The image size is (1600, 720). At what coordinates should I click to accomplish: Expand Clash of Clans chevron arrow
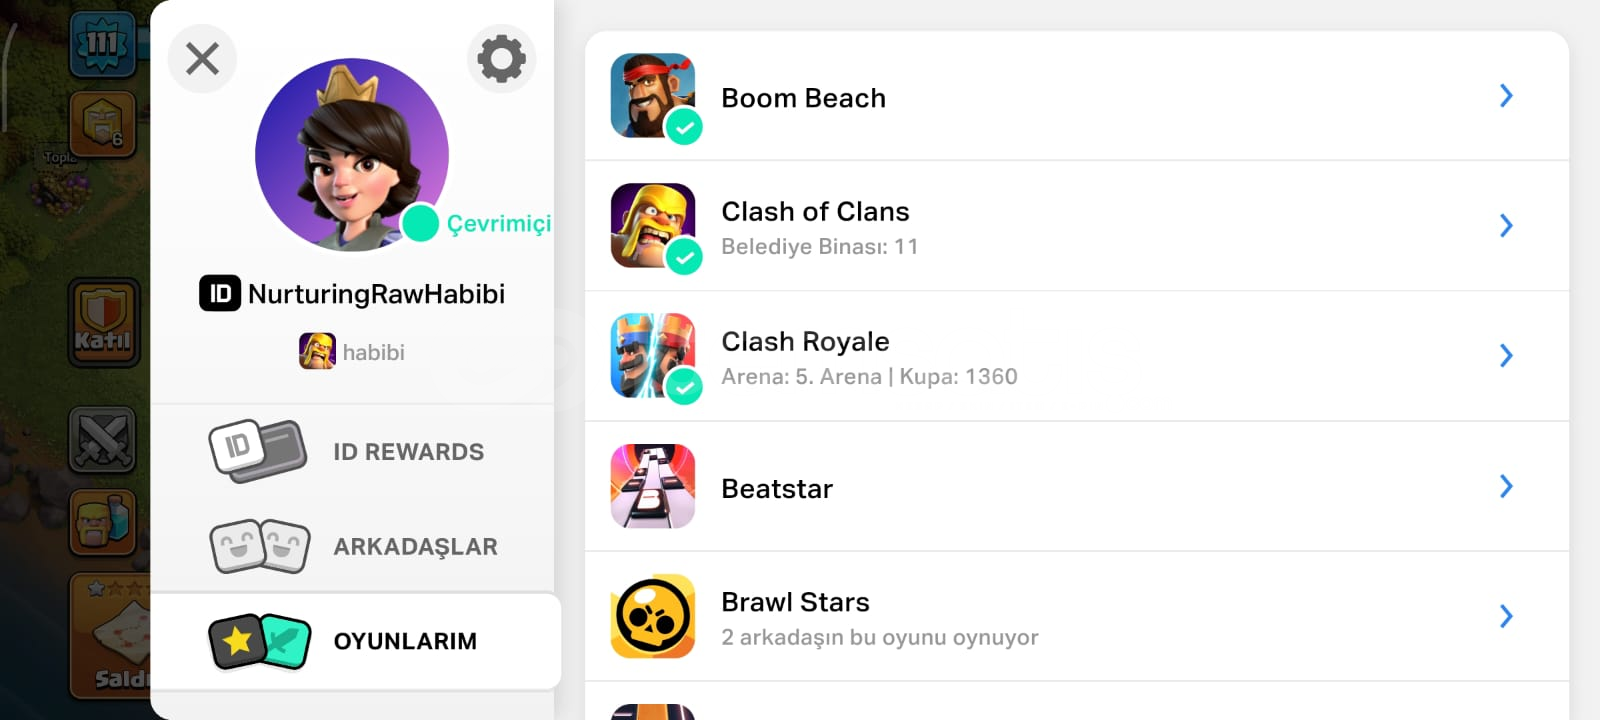[x=1506, y=225]
